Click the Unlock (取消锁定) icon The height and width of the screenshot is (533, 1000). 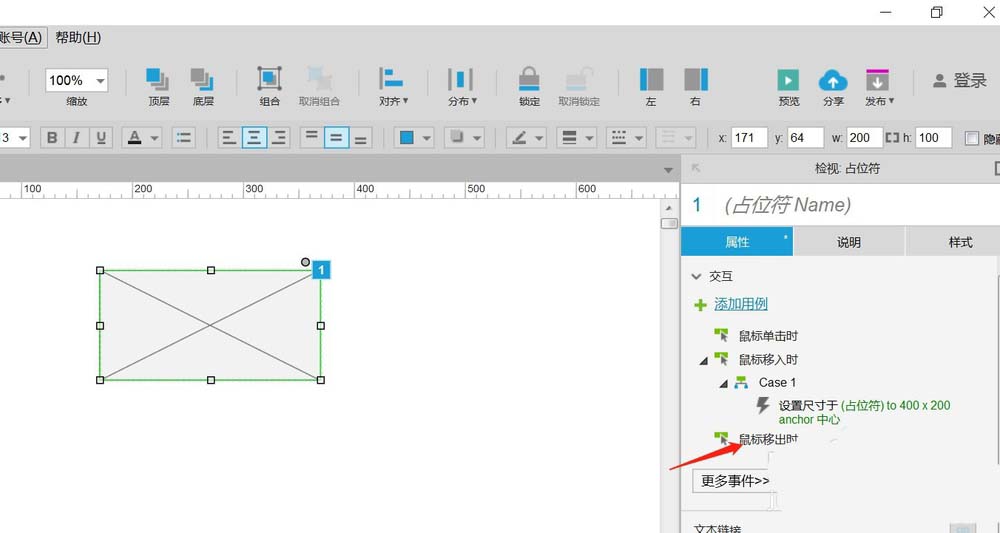click(x=578, y=79)
